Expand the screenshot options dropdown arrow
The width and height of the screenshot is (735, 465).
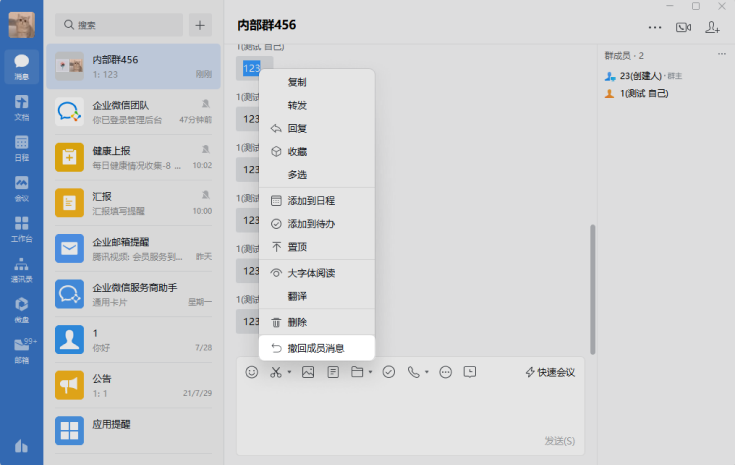[x=290, y=373]
